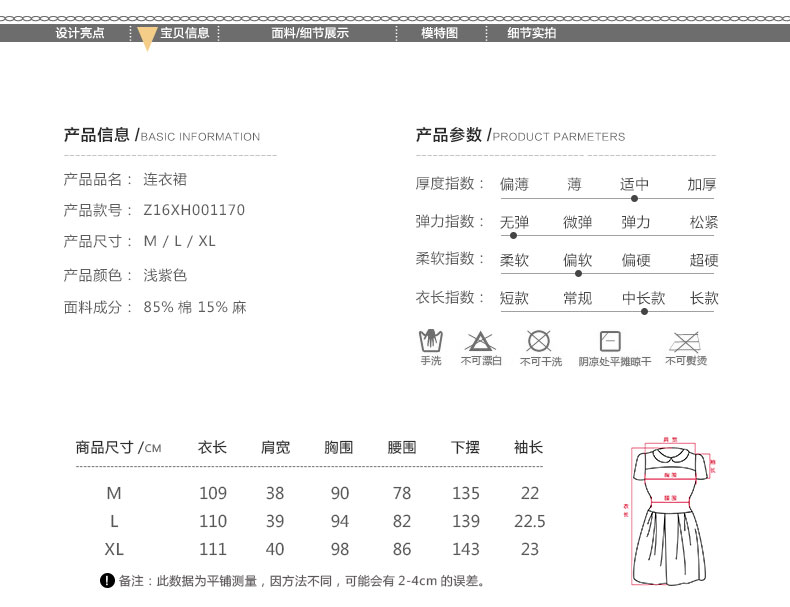Screen dimensions: 790x607
Task: Click the thickness indicator dot under 适中
Action: click(x=634, y=198)
